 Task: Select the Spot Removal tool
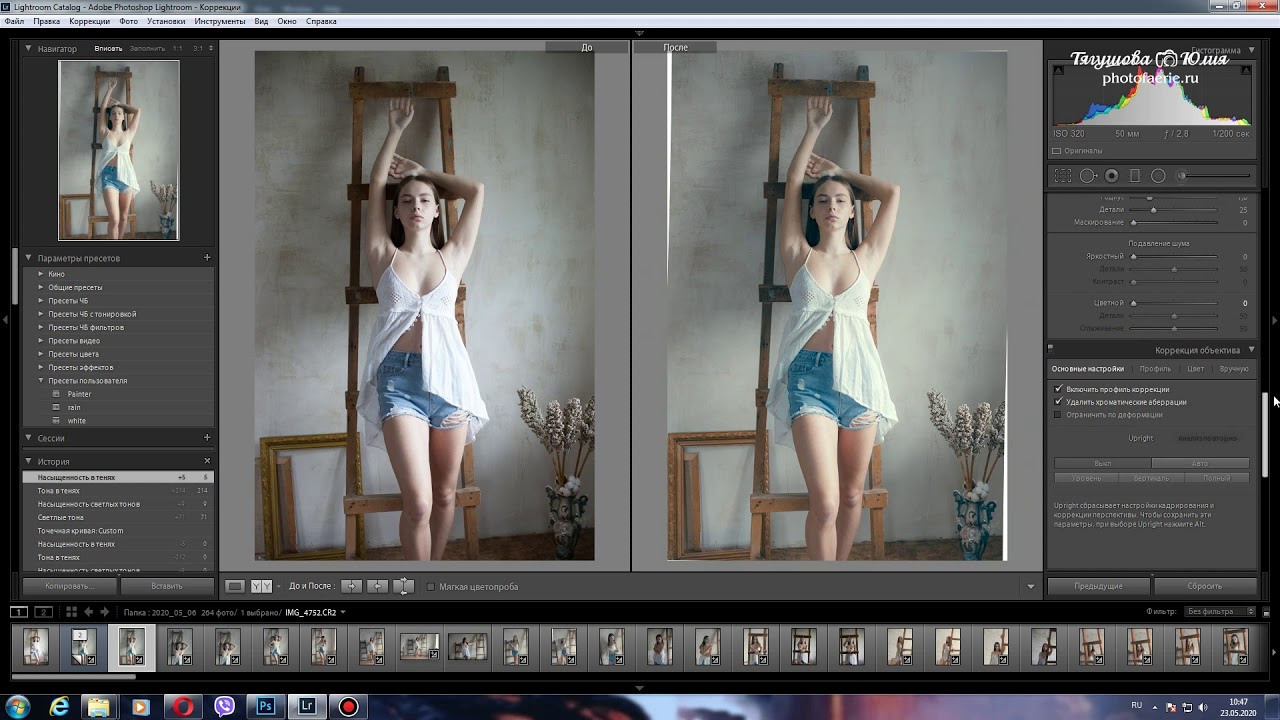click(x=1088, y=176)
